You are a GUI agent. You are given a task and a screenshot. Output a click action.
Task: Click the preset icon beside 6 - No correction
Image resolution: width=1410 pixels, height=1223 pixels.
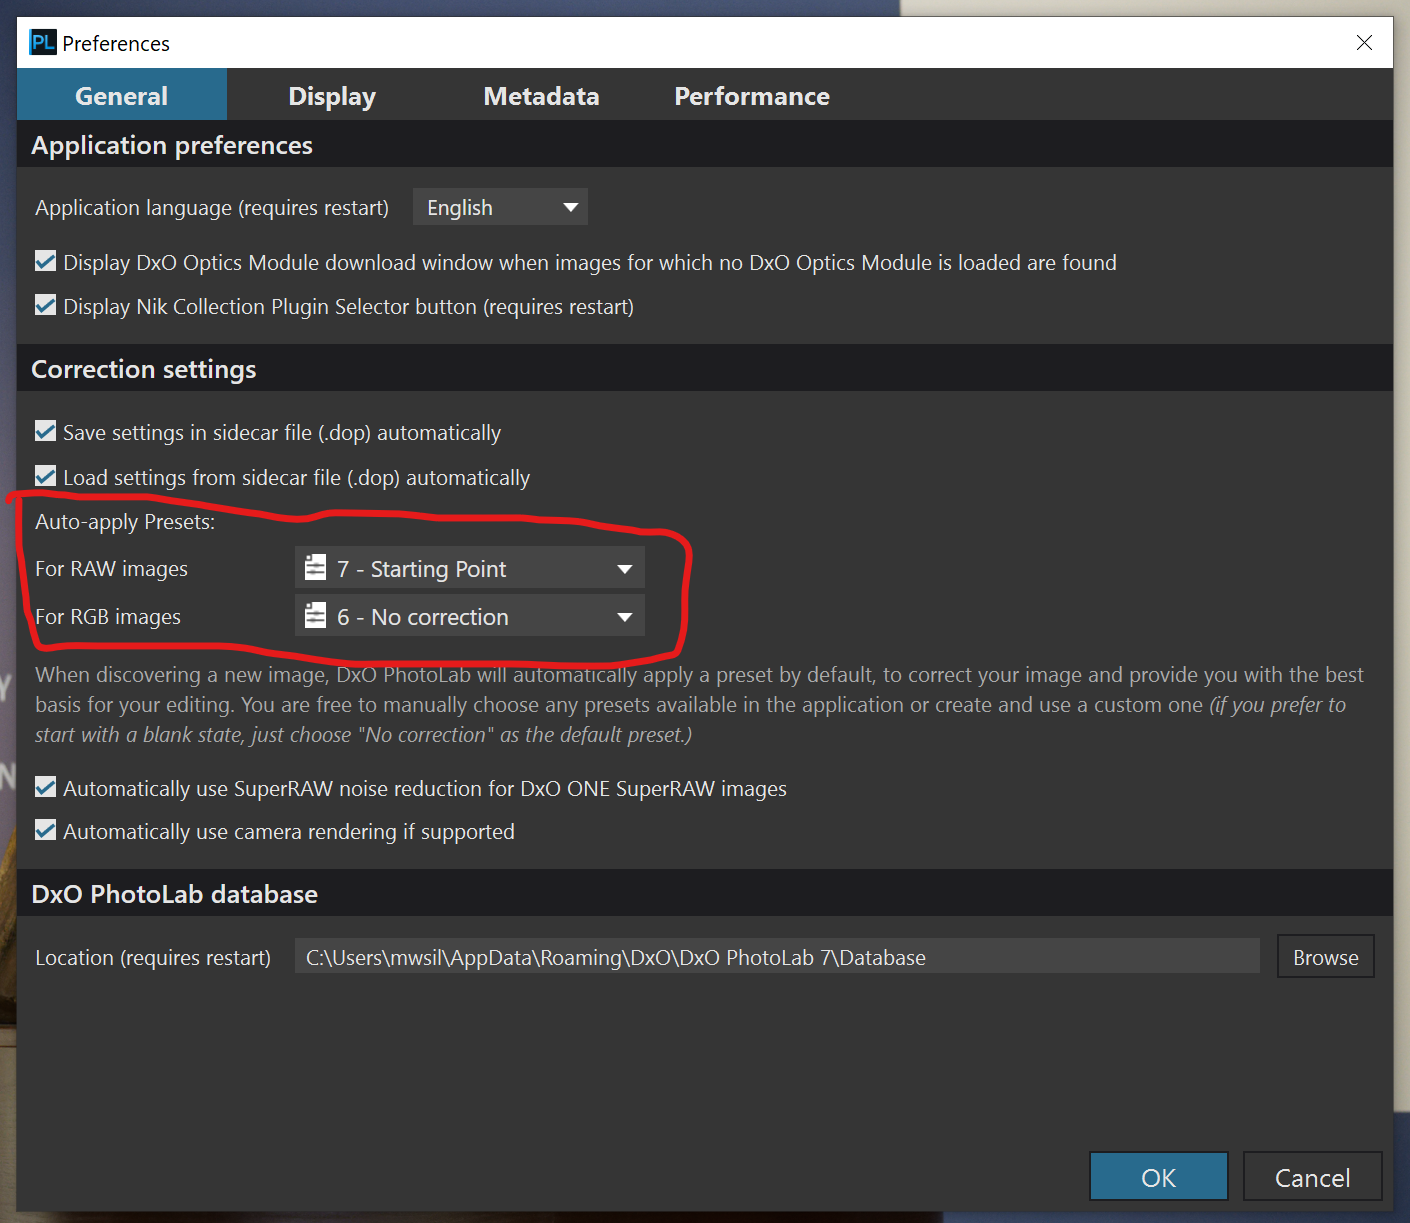click(x=315, y=615)
